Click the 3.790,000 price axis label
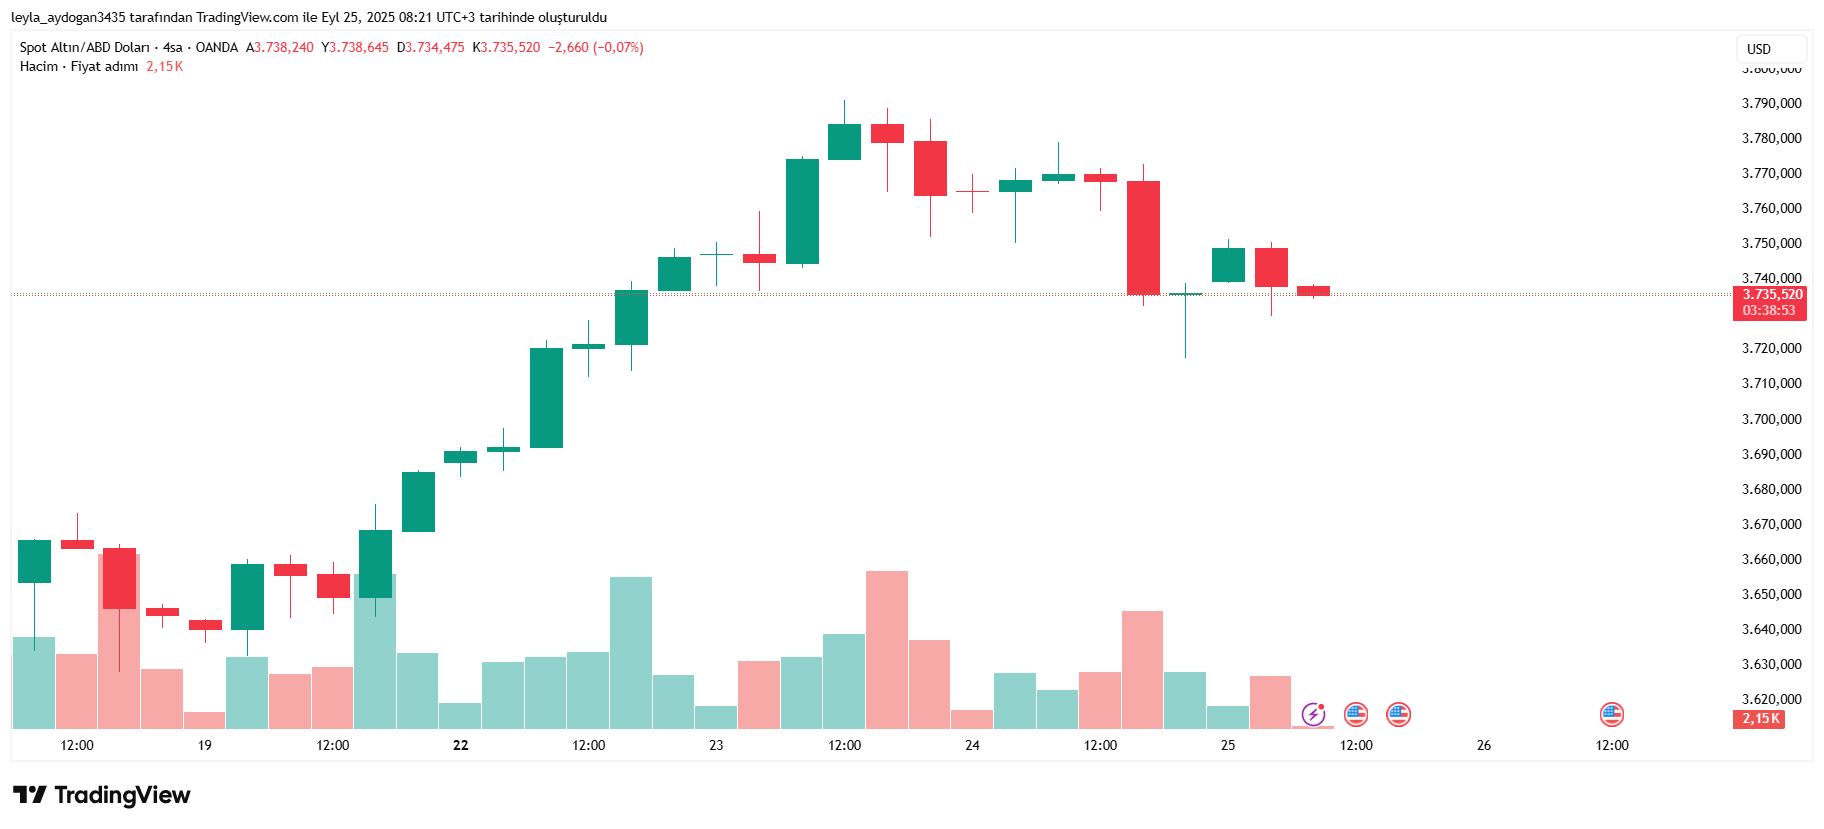Image resolution: width=1824 pixels, height=829 pixels. (1771, 103)
